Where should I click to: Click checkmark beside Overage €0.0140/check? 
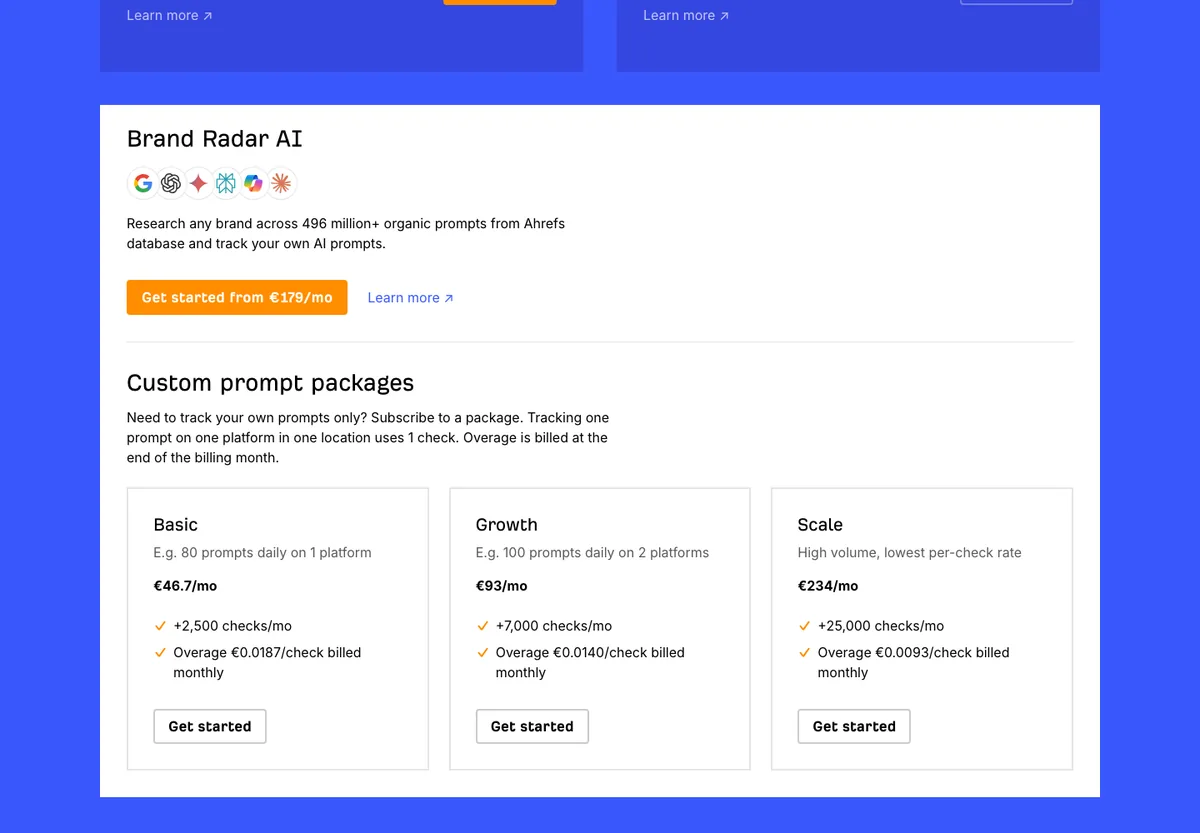tap(482, 652)
